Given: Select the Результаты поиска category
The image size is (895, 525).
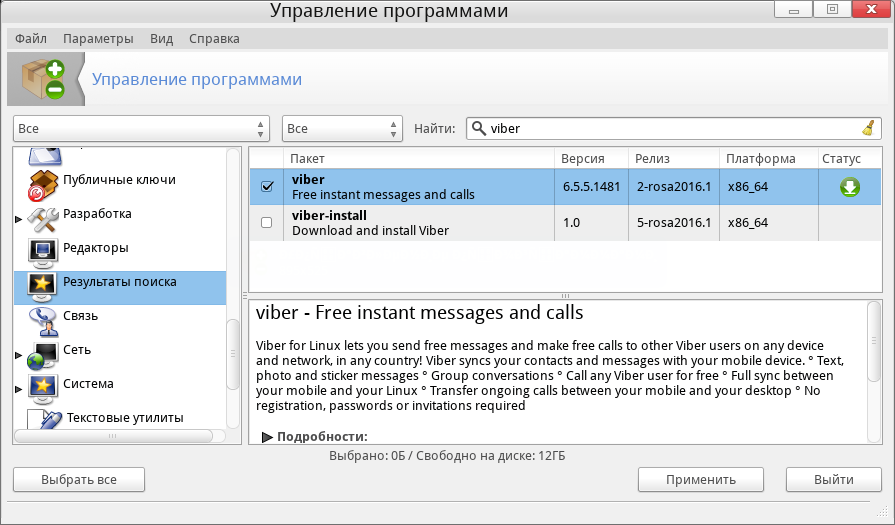Looking at the screenshot, I should tap(120, 282).
